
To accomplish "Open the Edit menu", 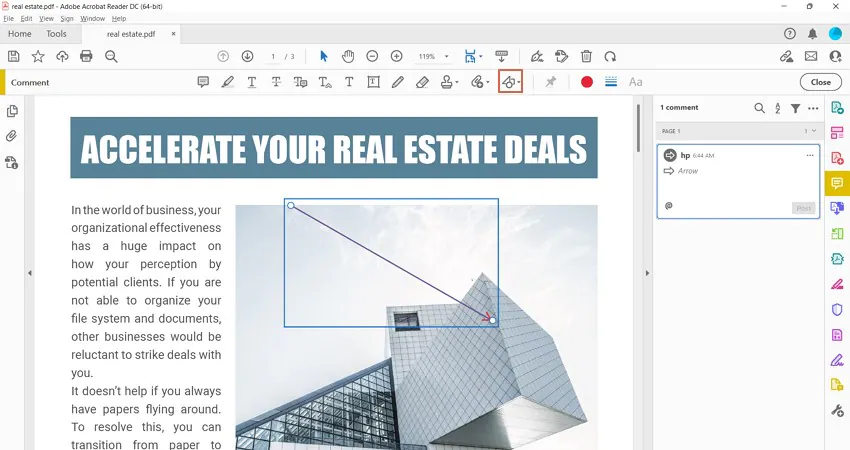I will click(27, 18).
